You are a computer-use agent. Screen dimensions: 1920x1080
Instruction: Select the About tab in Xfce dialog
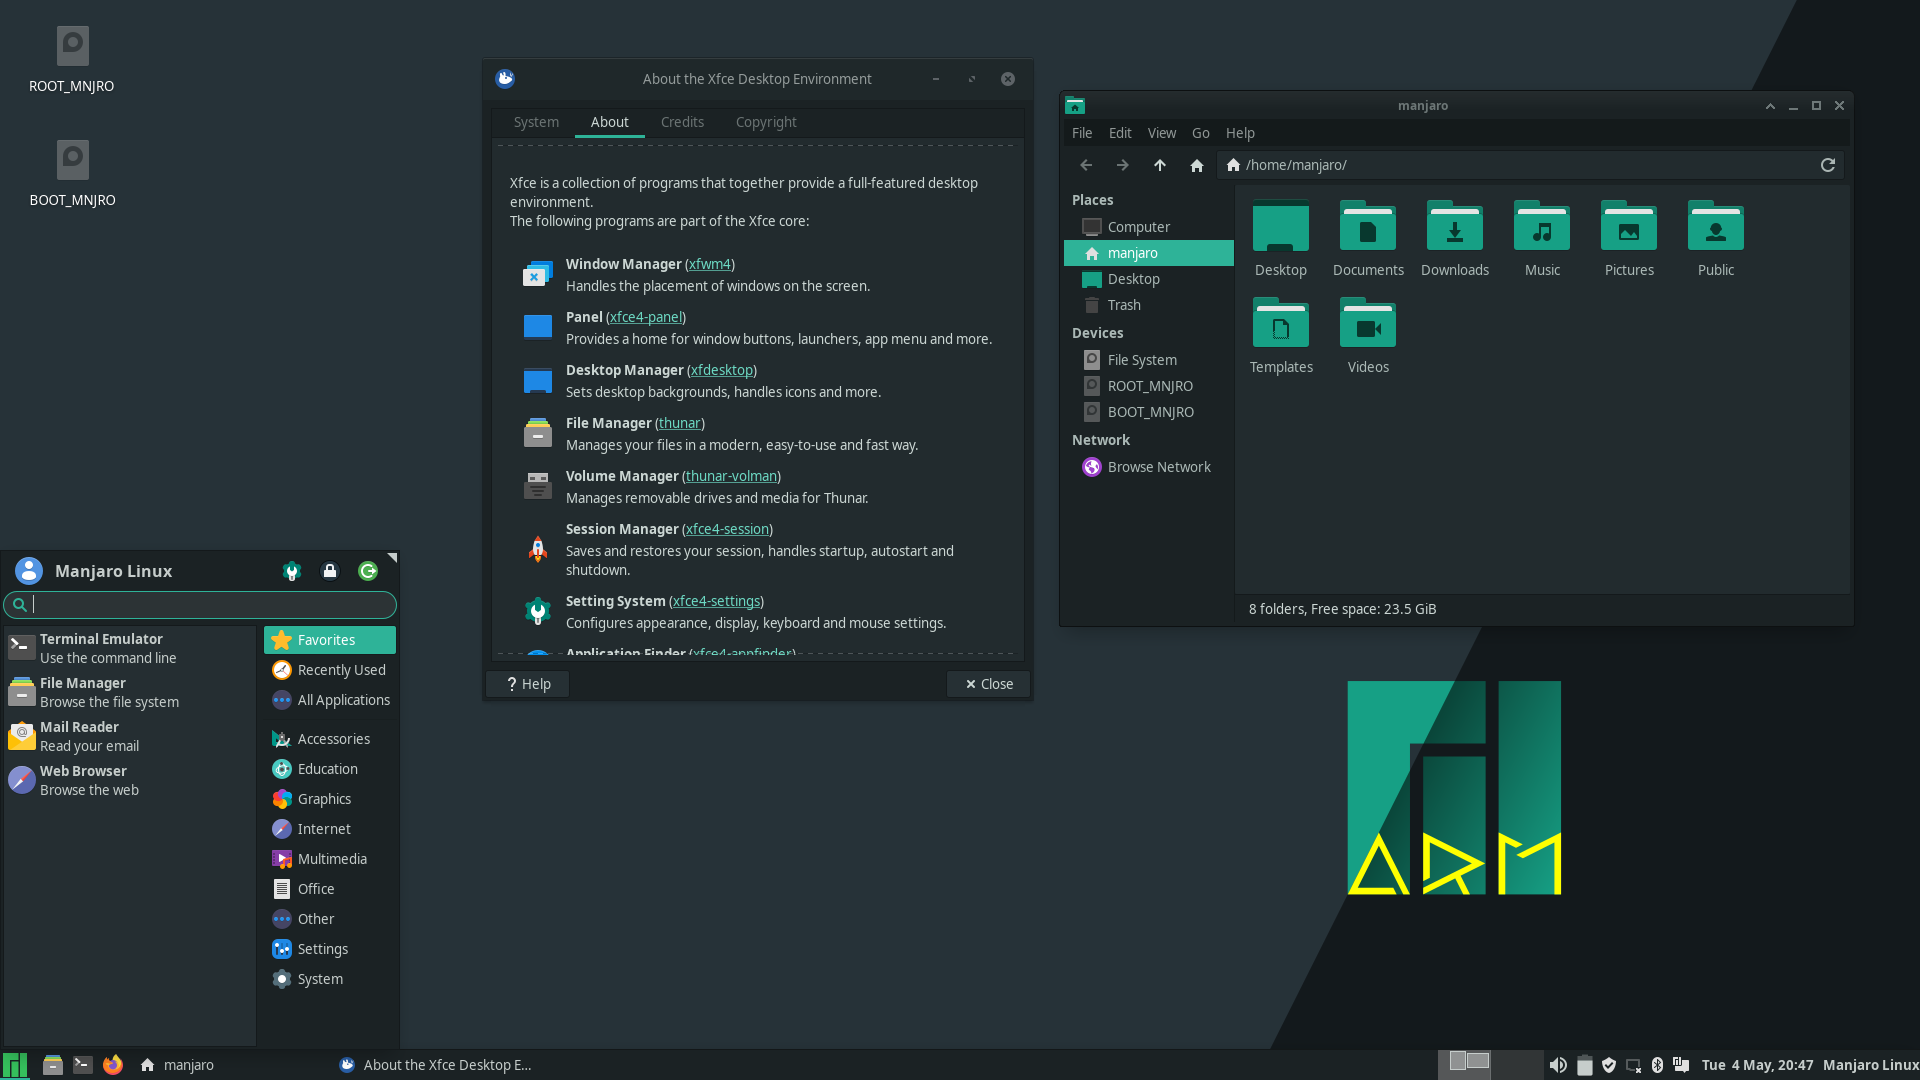tap(609, 121)
